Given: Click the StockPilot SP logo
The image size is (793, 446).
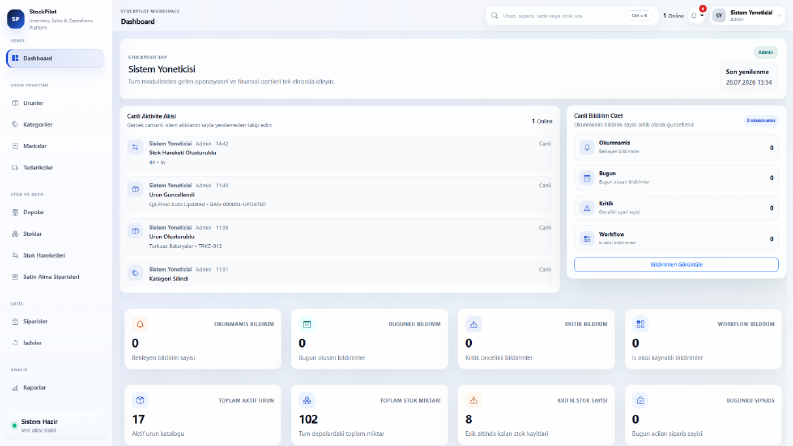Looking at the screenshot, I should point(15,19).
